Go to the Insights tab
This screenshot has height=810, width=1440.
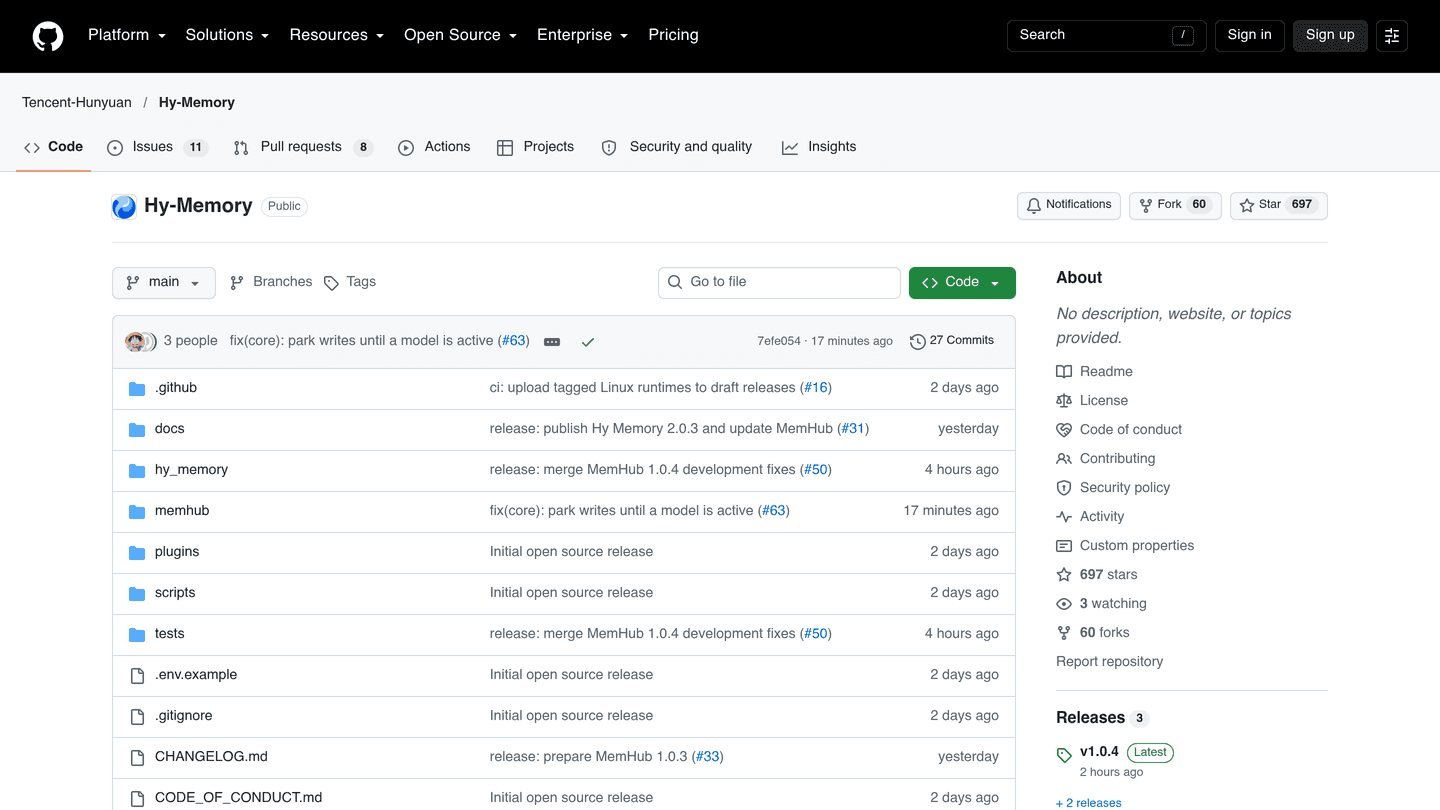tap(819, 147)
